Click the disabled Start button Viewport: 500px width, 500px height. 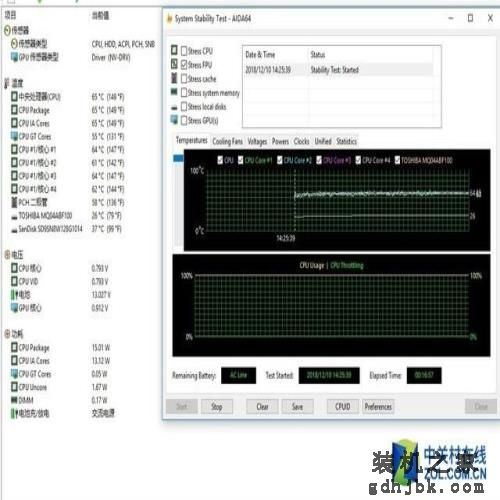182,407
